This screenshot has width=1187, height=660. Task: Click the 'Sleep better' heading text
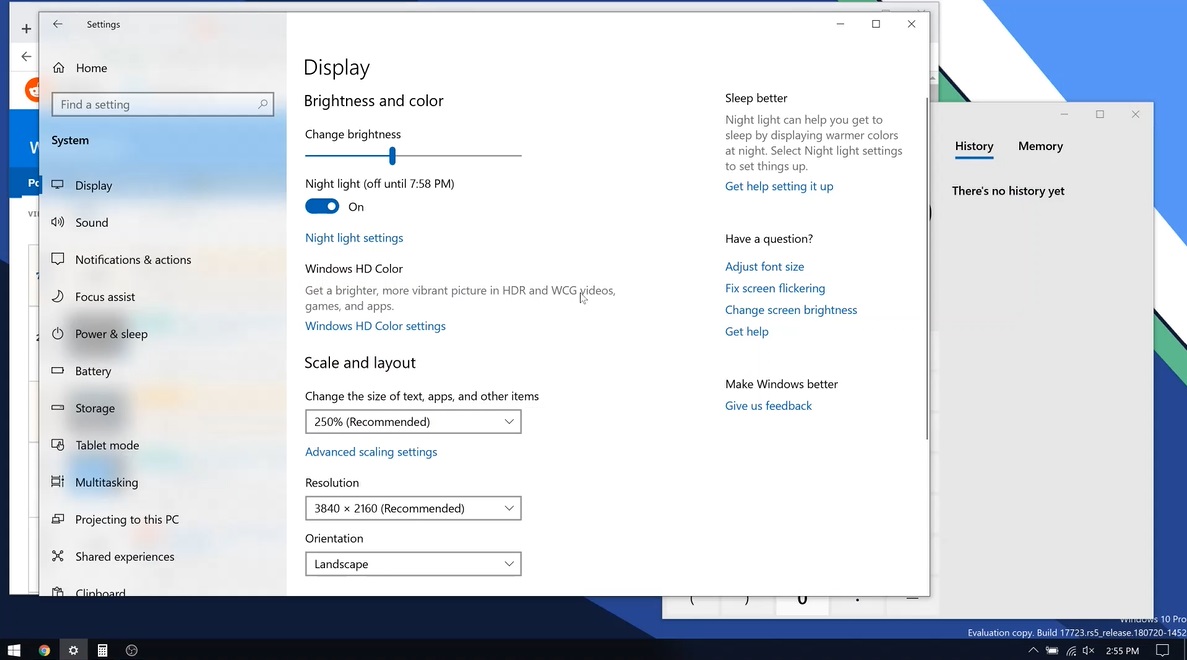tap(756, 98)
